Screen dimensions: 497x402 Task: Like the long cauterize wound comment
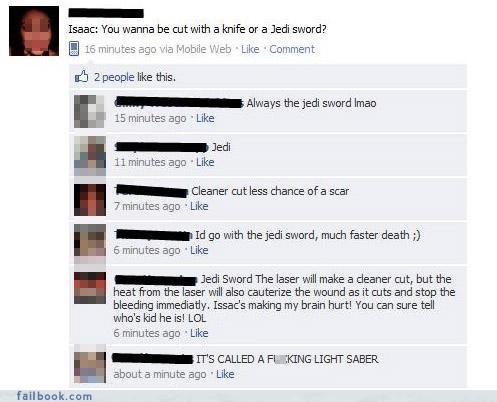[x=199, y=333]
